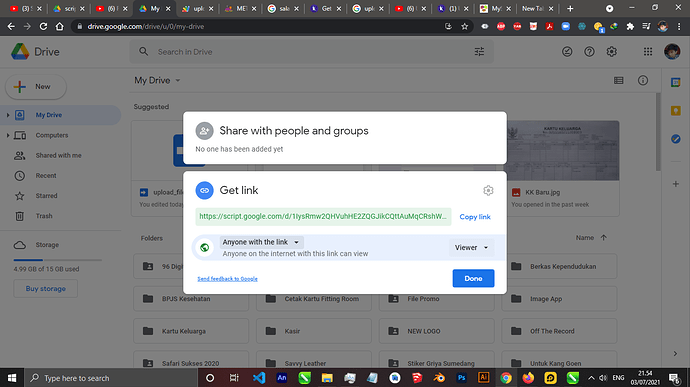Select the generated share link field
The image size is (690, 387).
(x=323, y=217)
